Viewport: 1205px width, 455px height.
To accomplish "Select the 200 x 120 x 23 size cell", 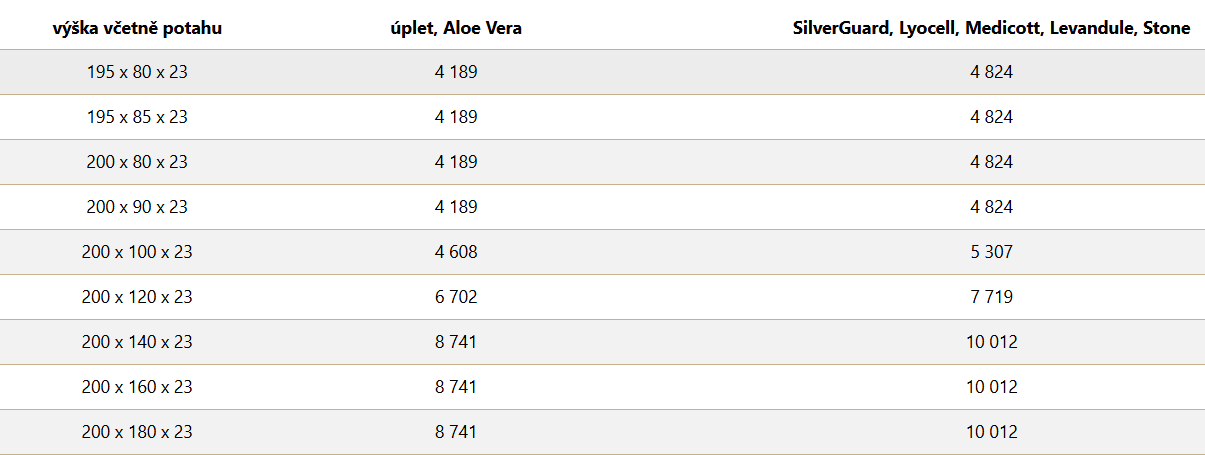I will tap(137, 297).
